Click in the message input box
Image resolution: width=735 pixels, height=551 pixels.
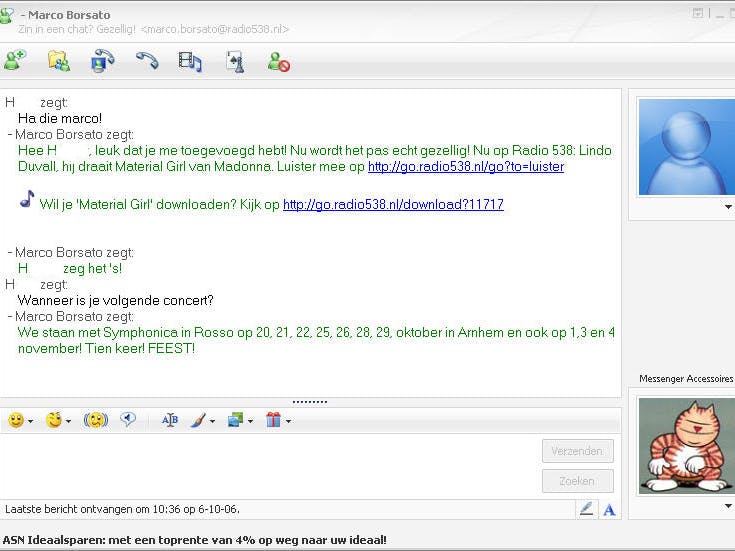point(270,466)
